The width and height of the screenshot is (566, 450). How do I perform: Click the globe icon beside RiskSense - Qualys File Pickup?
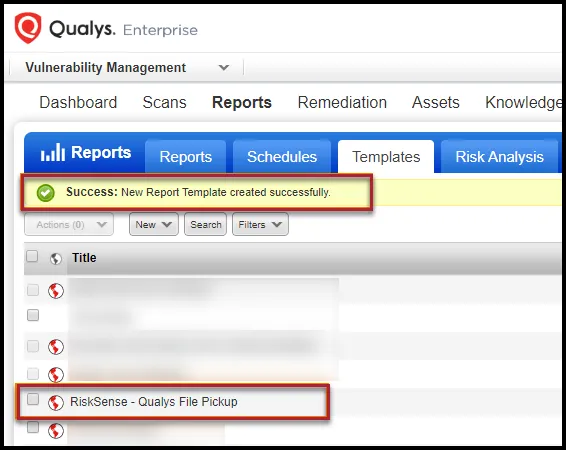pos(56,402)
